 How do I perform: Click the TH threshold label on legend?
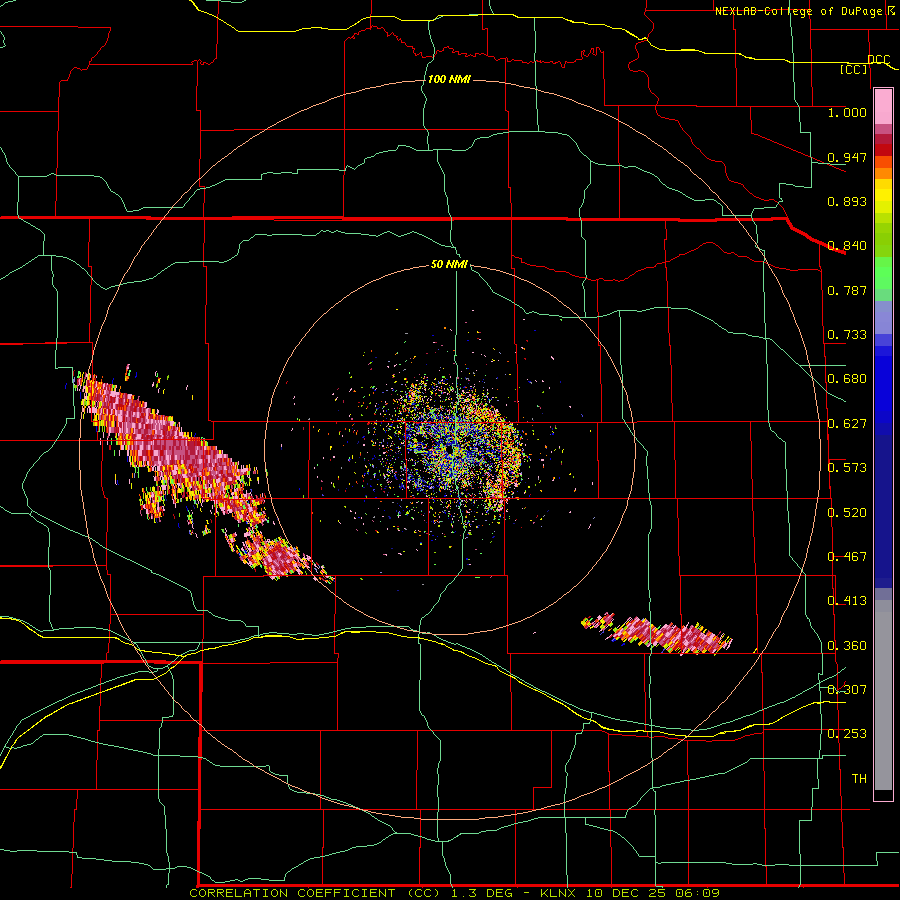tap(859, 779)
